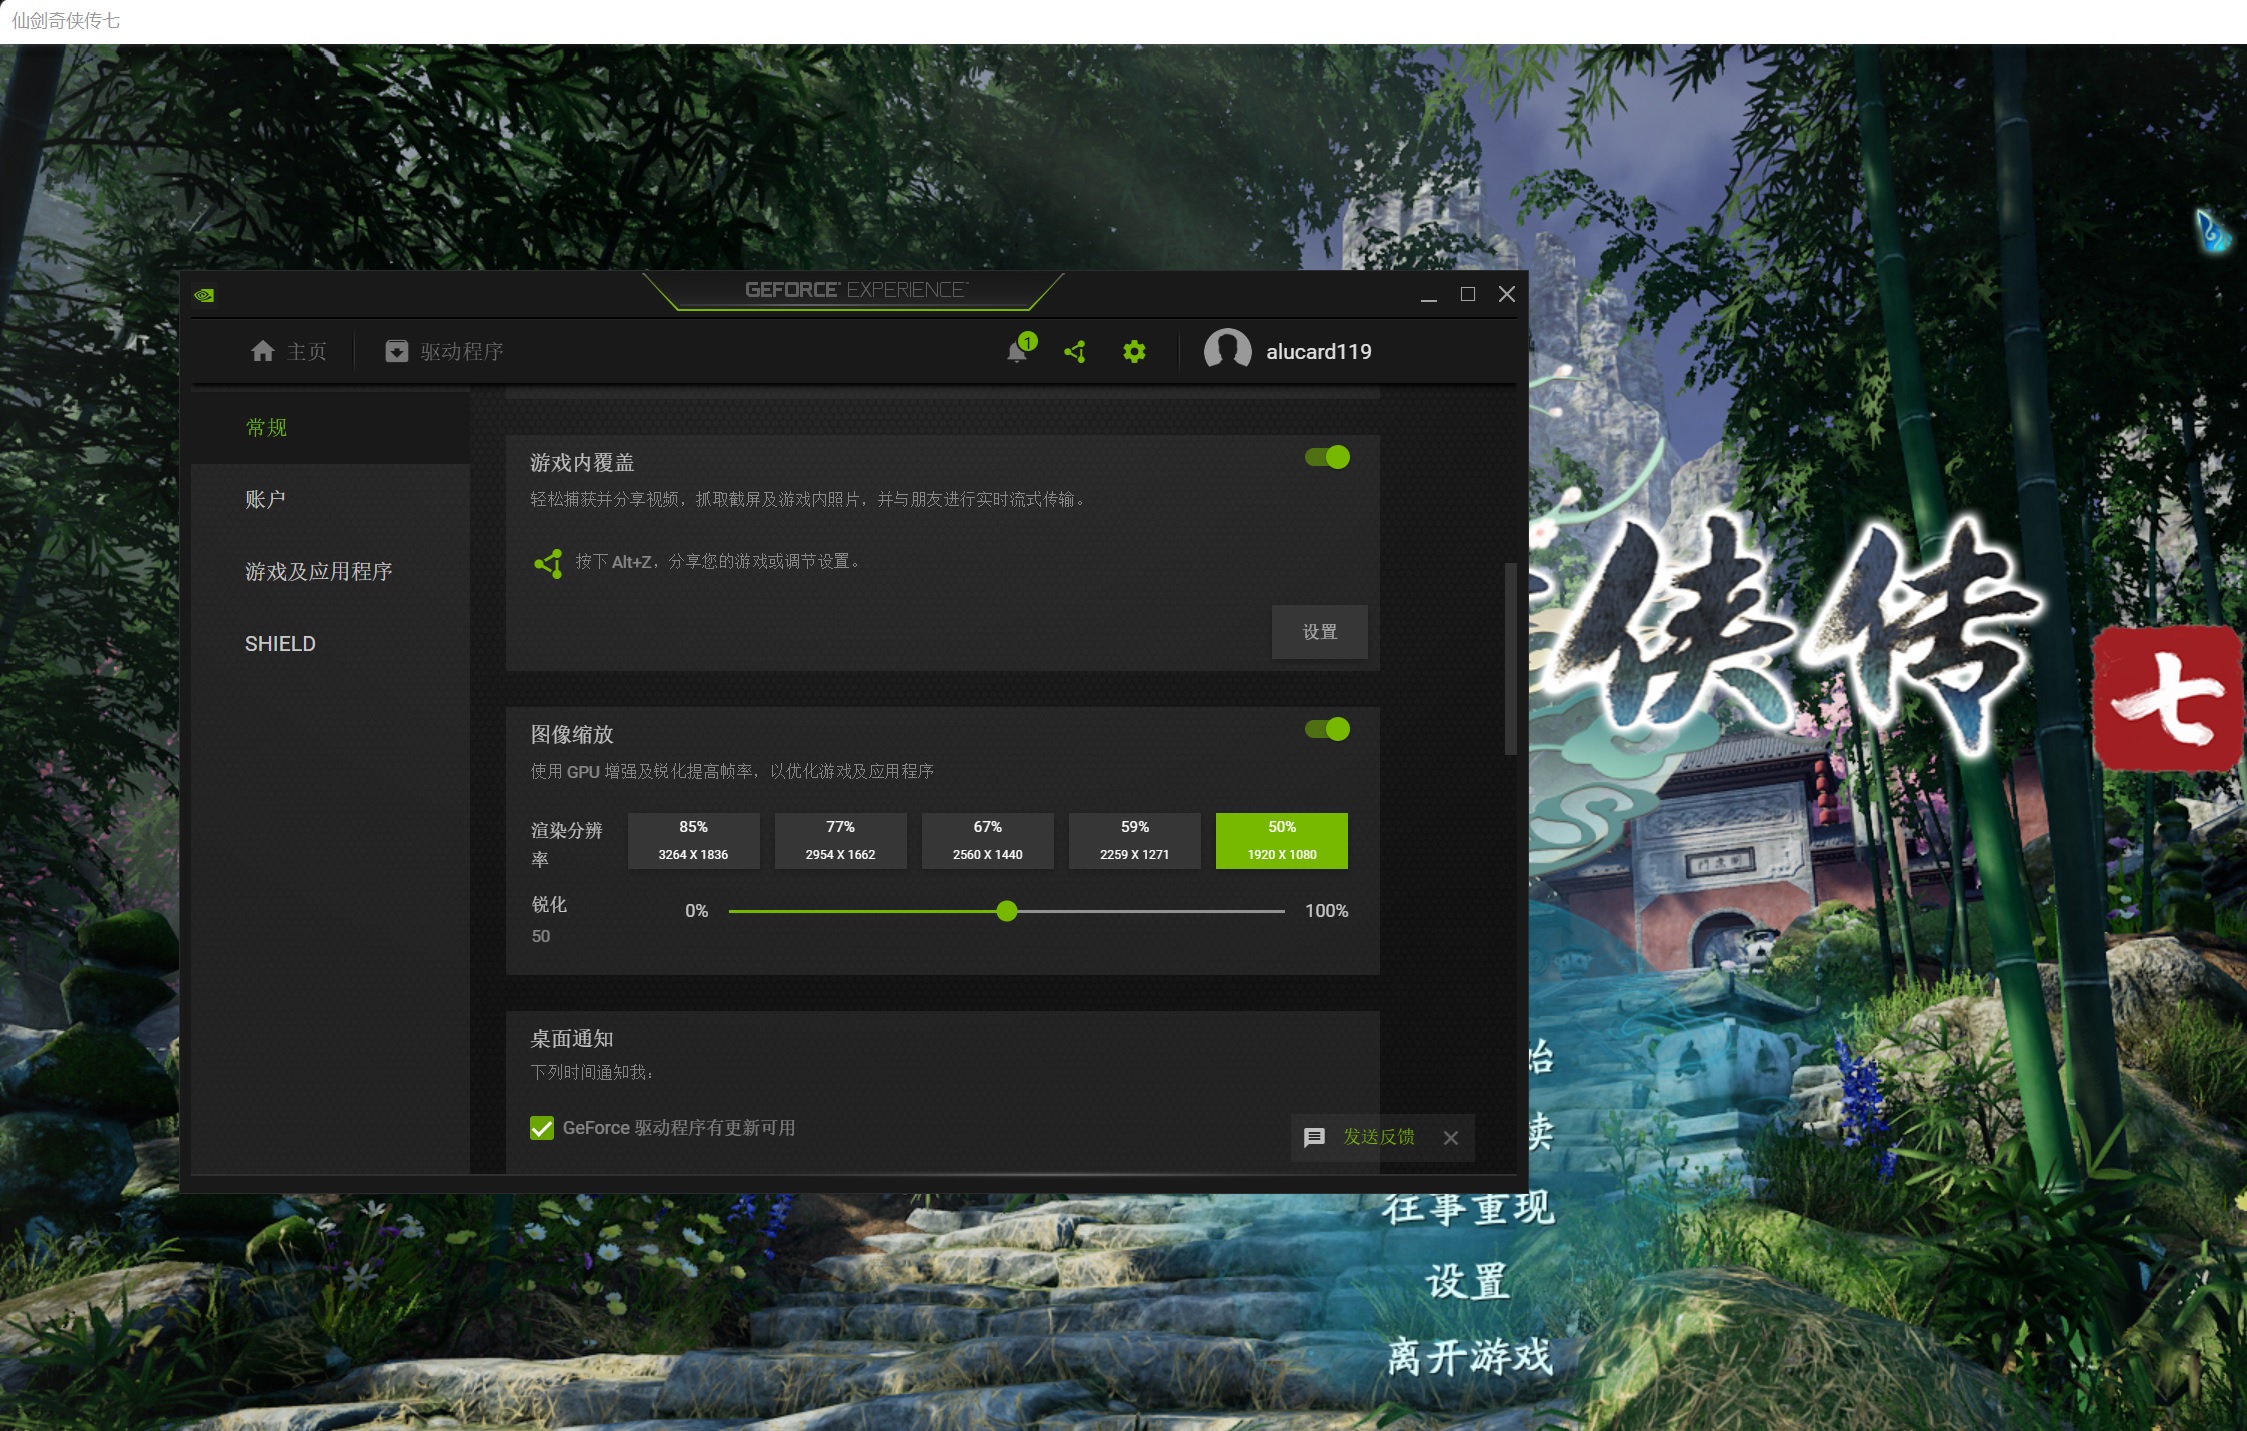This screenshot has width=2247, height=1431.
Task: Select the 账户 sidebar tab
Action: pyautogui.click(x=265, y=499)
